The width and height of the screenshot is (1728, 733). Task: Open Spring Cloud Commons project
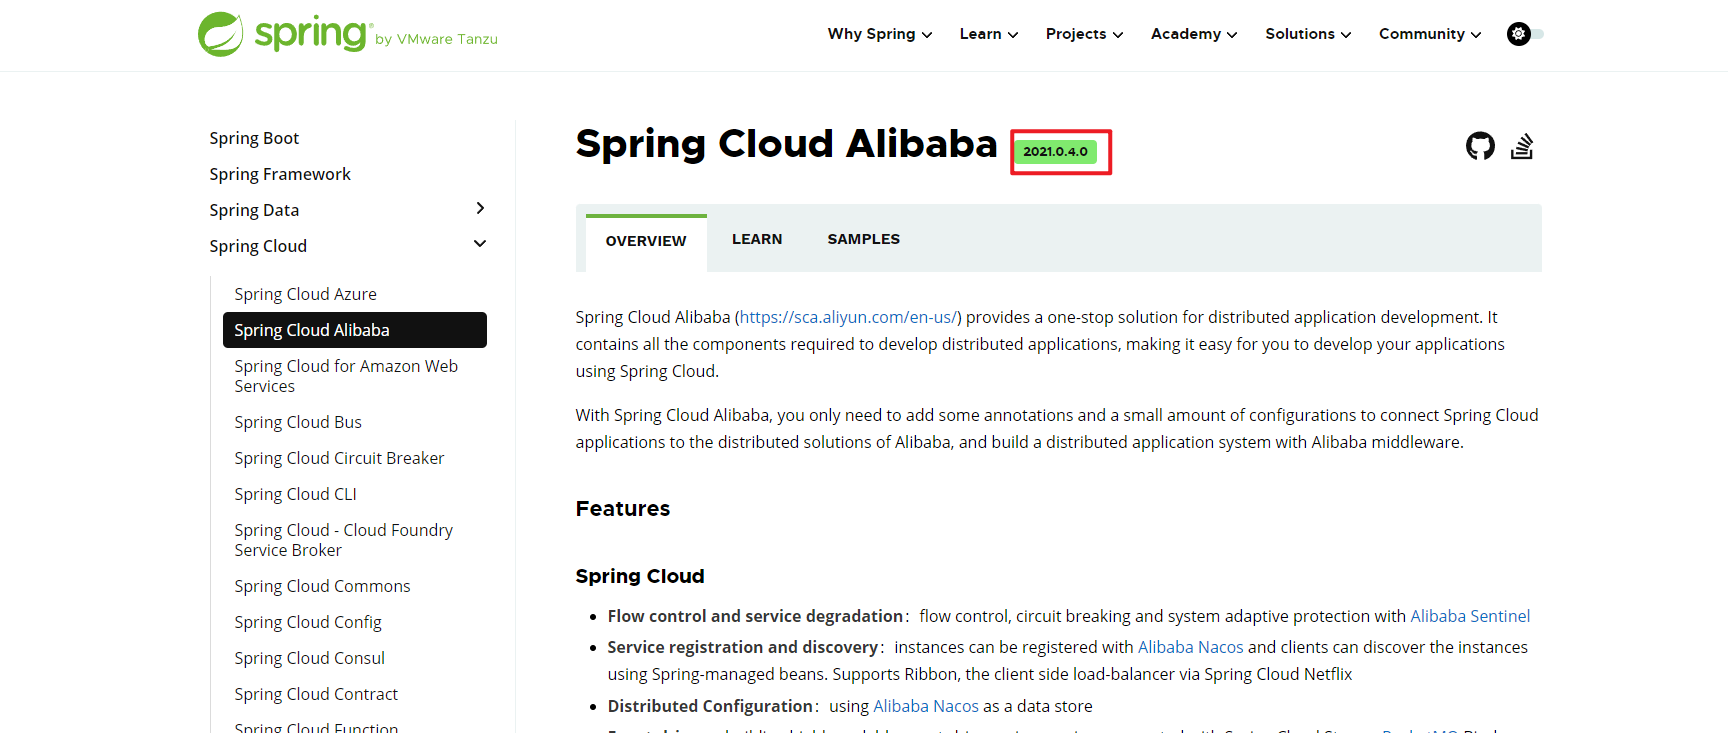[x=322, y=586]
